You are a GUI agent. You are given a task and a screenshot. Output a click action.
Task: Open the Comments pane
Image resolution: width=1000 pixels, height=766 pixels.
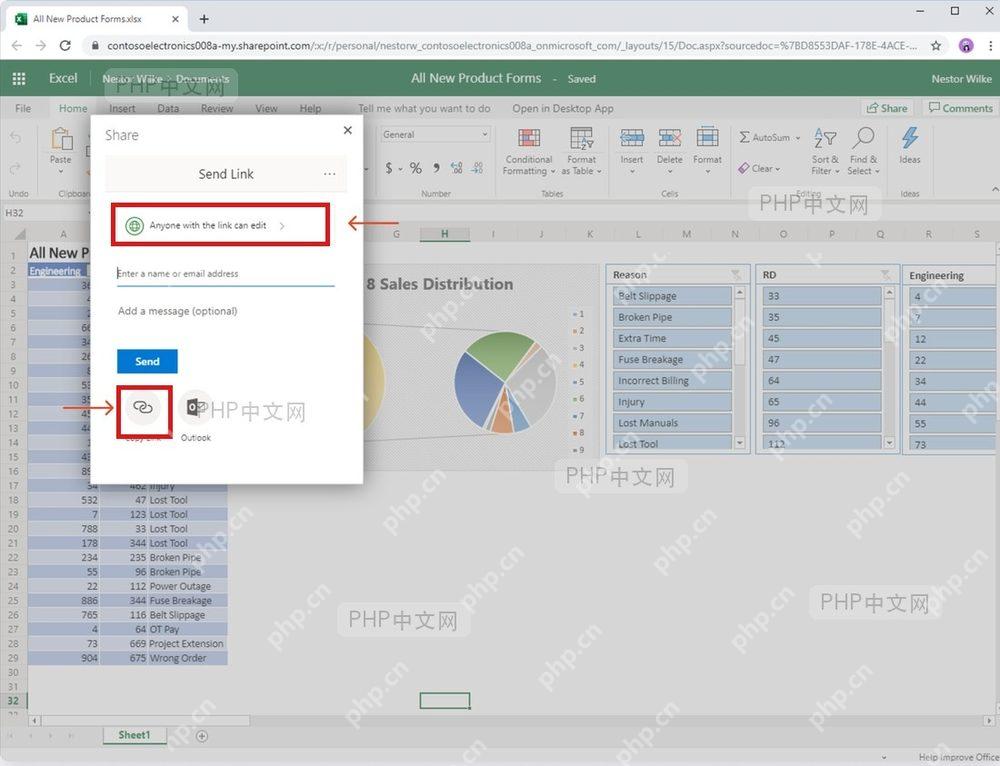coord(960,108)
